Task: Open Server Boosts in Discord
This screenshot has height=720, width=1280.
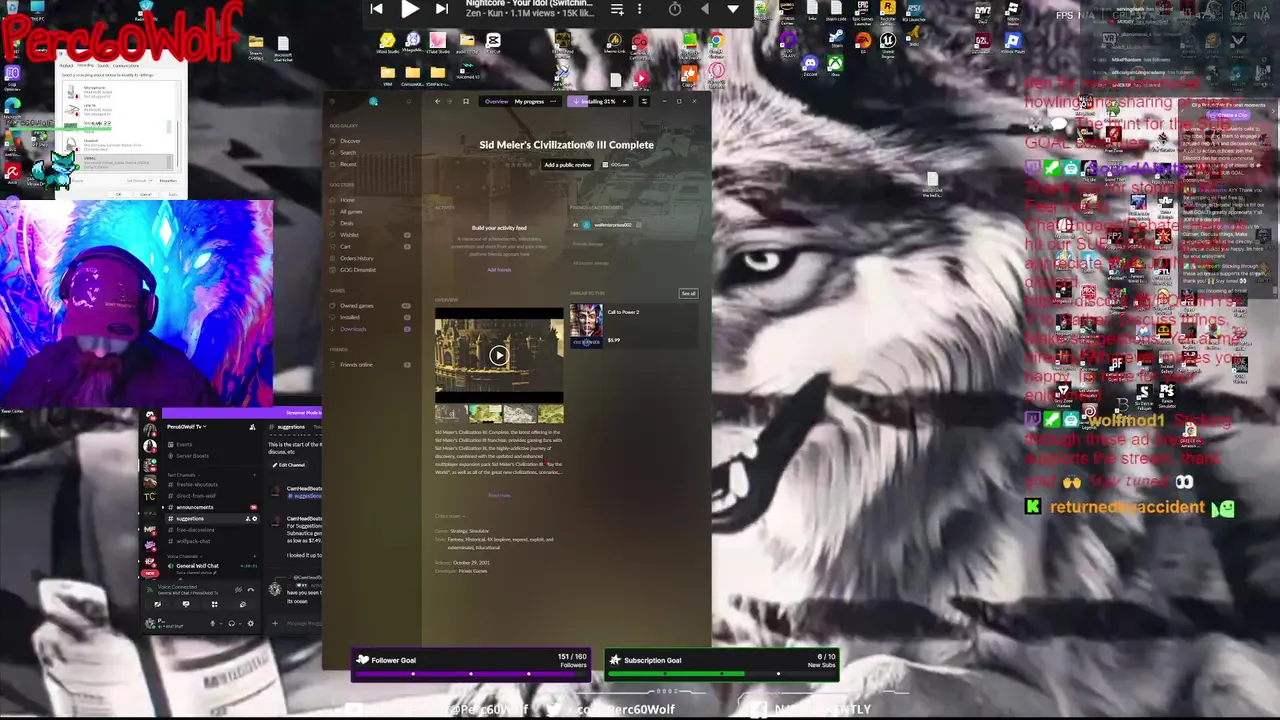Action: pyautogui.click(x=191, y=456)
